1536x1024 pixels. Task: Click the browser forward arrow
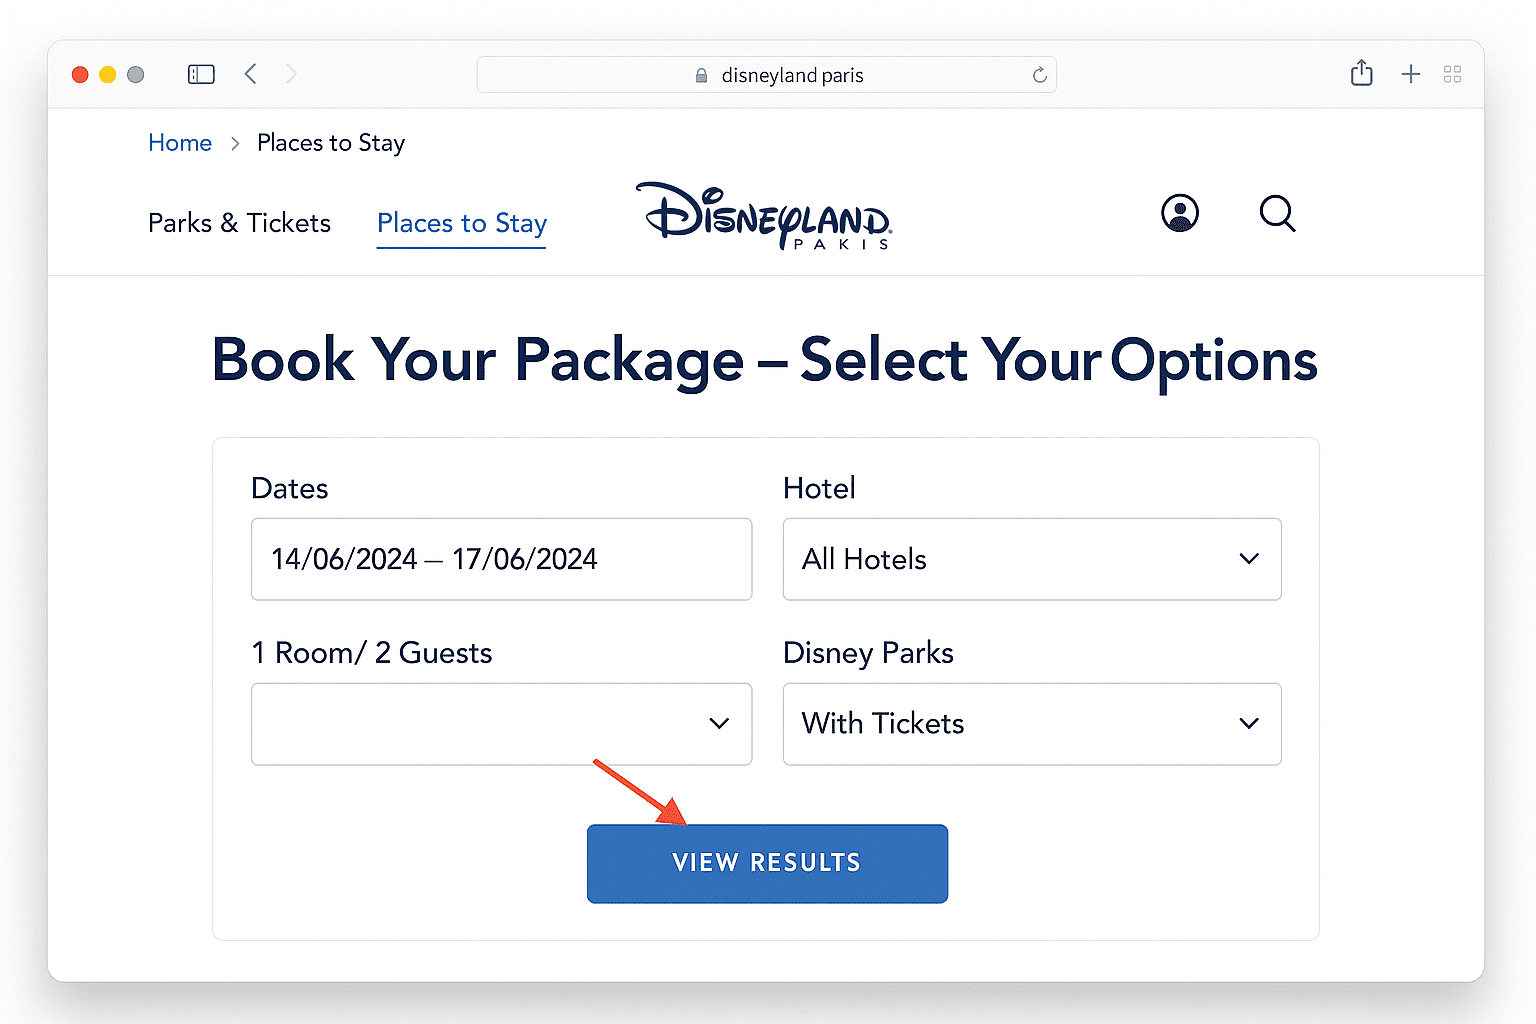(x=291, y=74)
